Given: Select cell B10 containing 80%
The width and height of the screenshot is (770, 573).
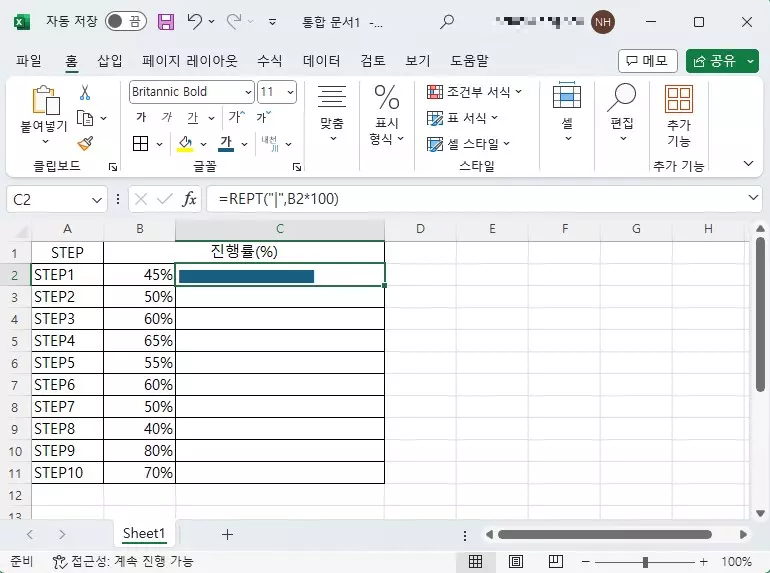Looking at the screenshot, I should pyautogui.click(x=139, y=450).
